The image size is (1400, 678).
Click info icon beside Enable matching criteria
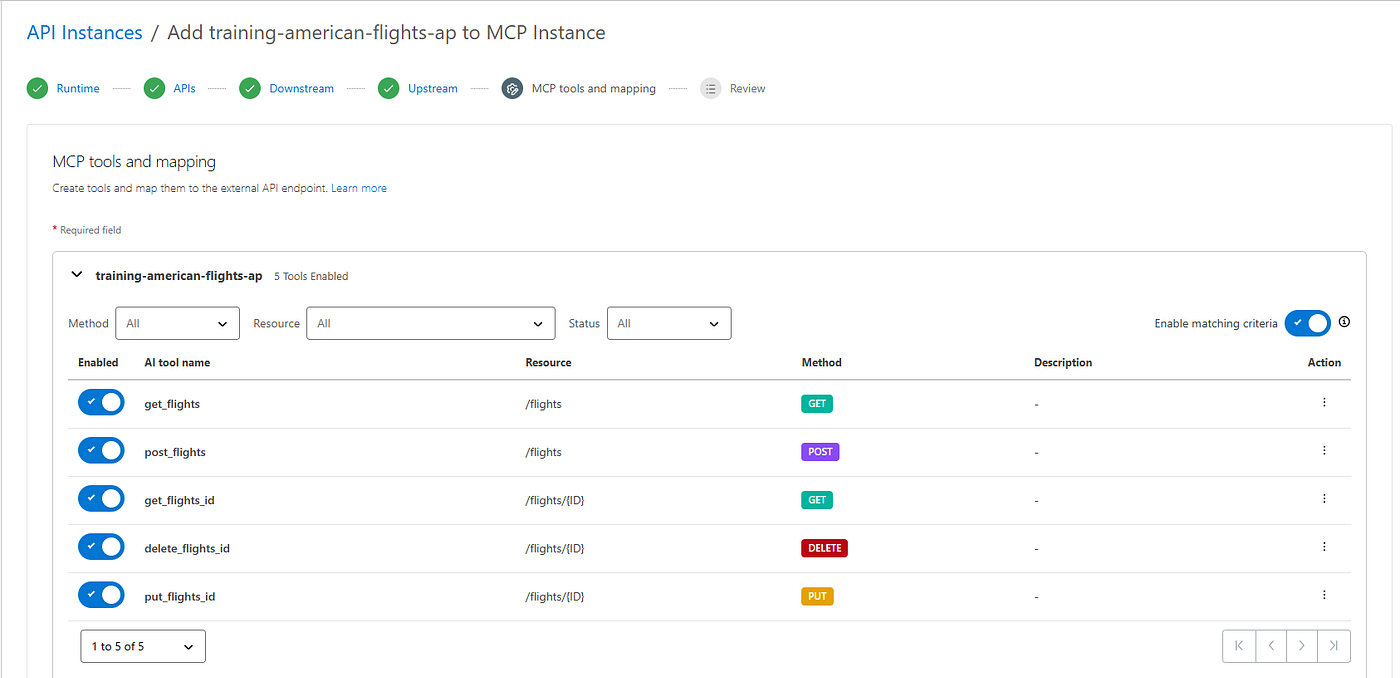1344,322
